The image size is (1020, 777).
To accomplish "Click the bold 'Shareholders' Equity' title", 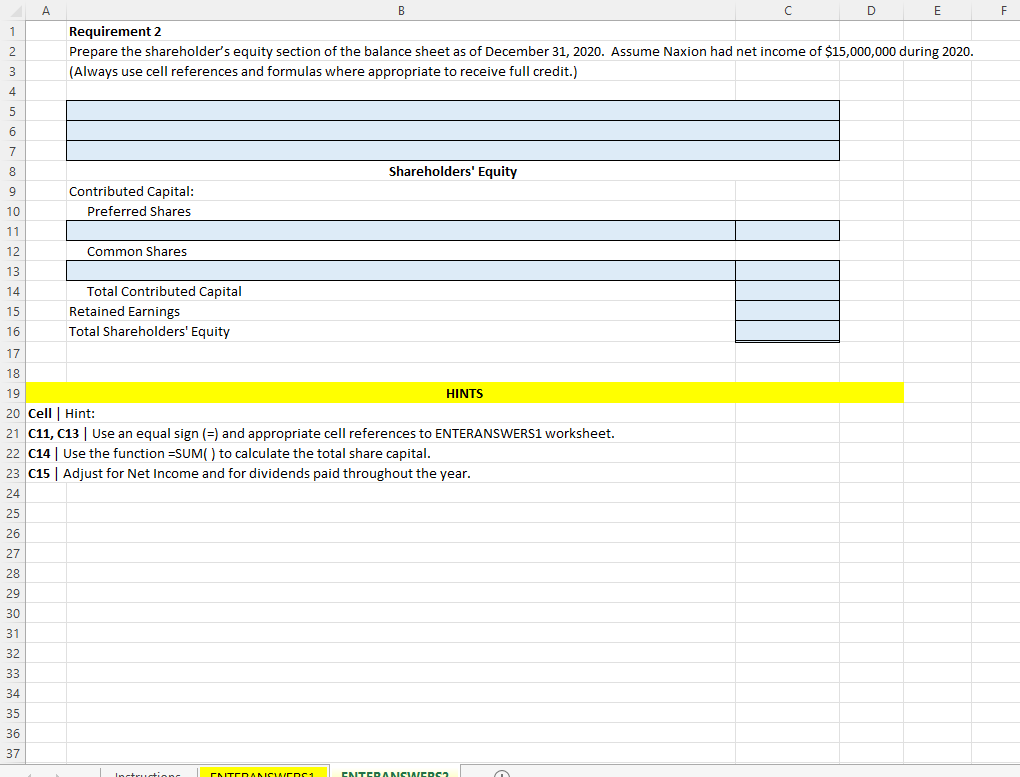I will point(453,171).
